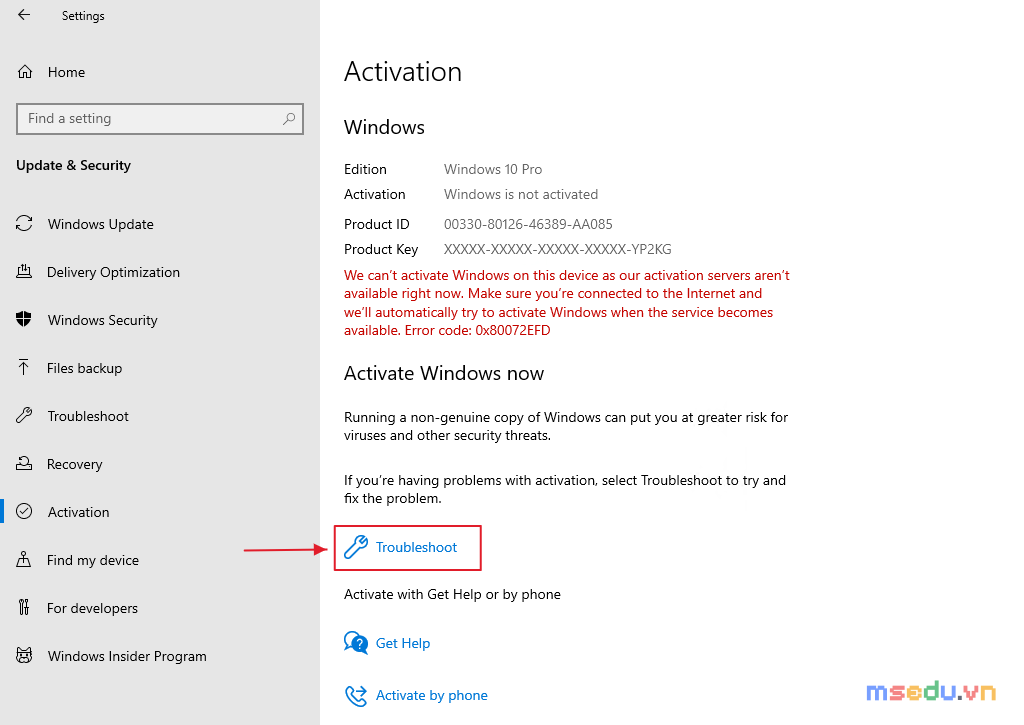Viewport: 1024px width, 725px height.
Task: Click the 'Windows is not activated' status text
Action: click(520, 194)
